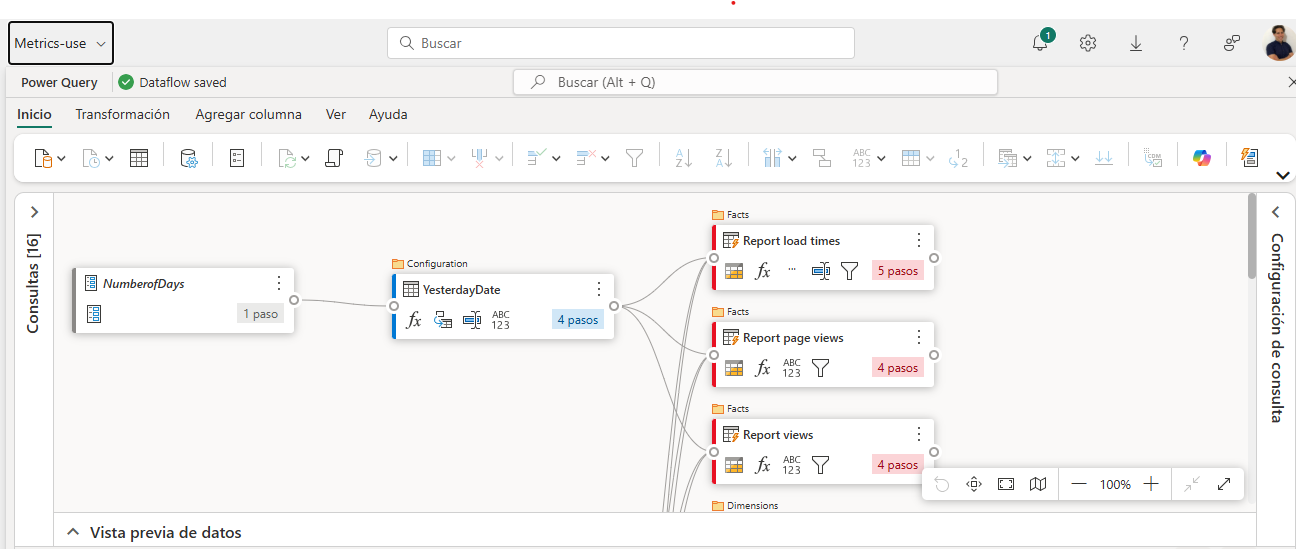Click the 4 pasos badge on YesterdayDate
The width and height of the screenshot is (1296, 549).
[x=577, y=320]
